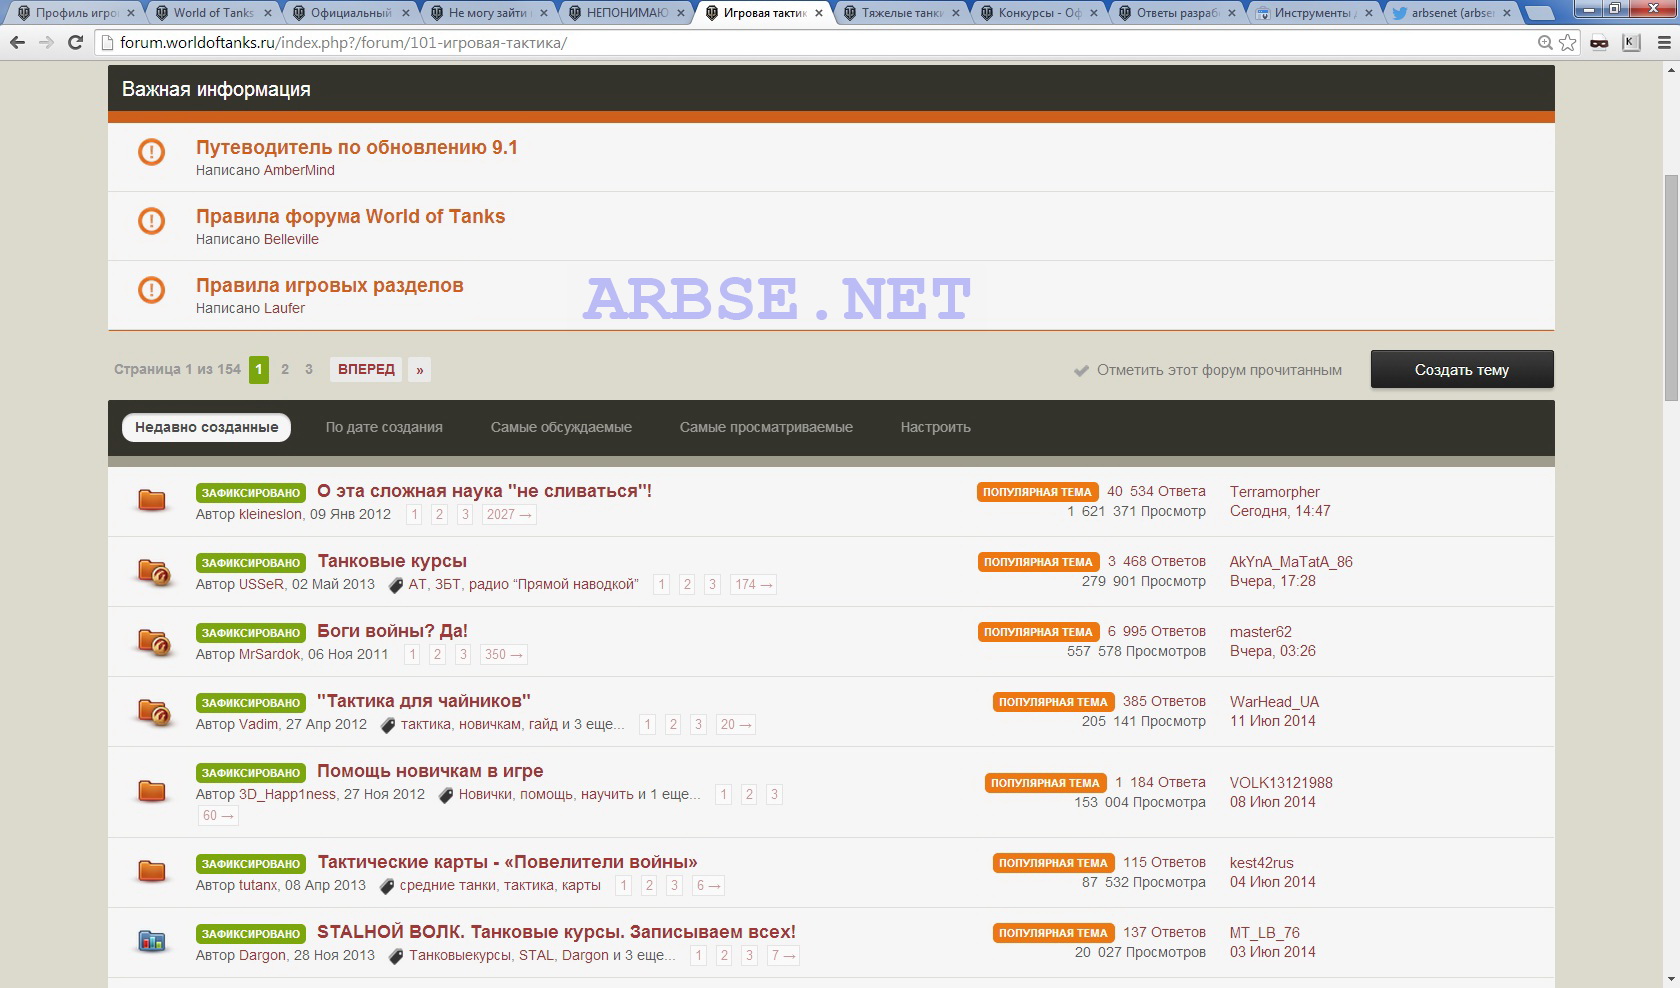1680x988 pixels.
Task: Click the tag icon in the Помощь новичкам row
Action: click(446, 795)
